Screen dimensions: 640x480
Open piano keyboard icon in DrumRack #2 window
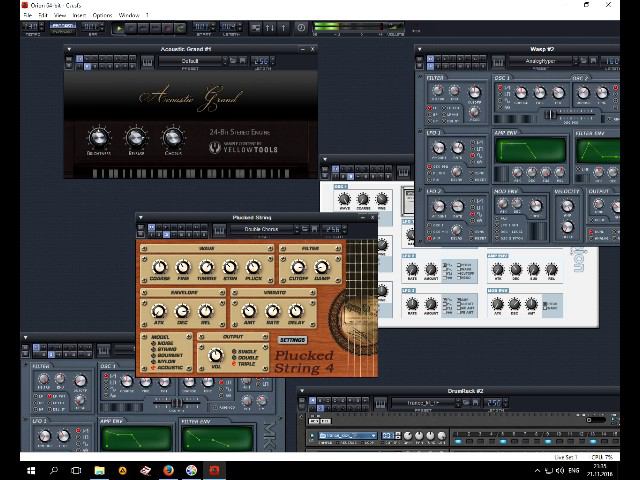380,404
